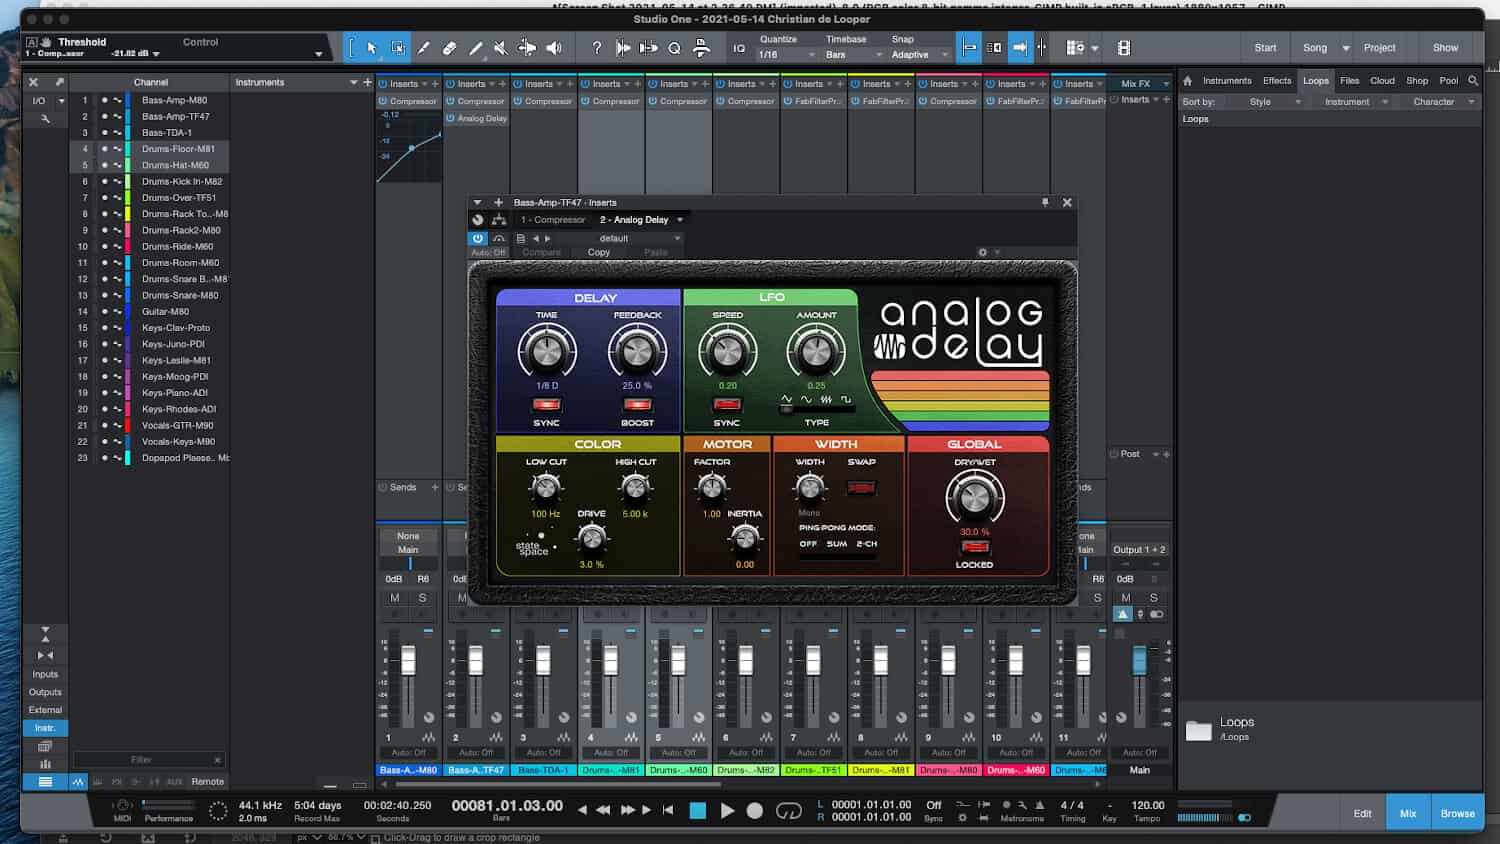This screenshot has height=844, width=1500.
Task: Open the Pool browser tab
Action: pyautogui.click(x=1448, y=81)
